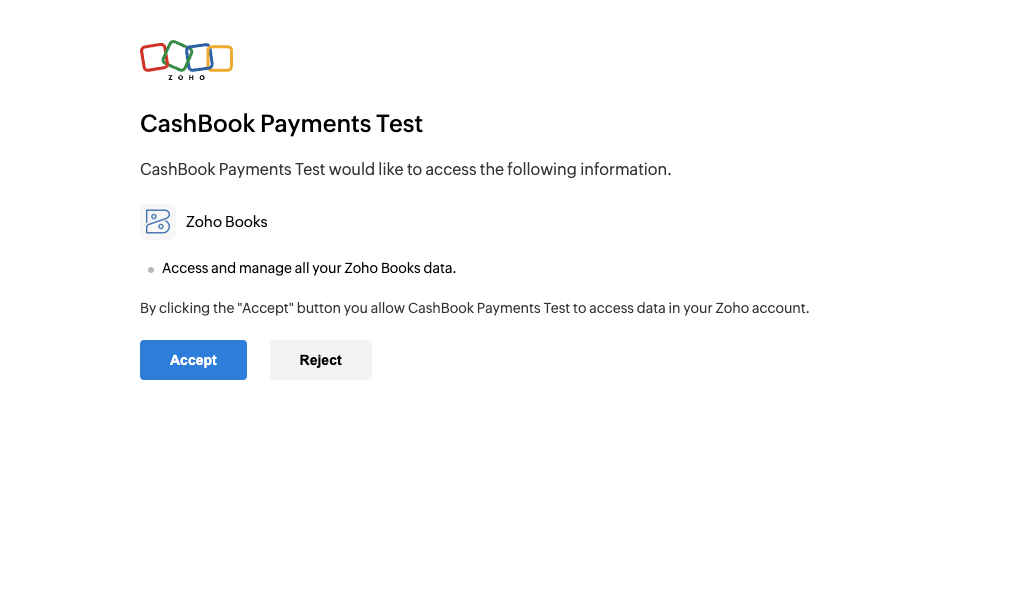Select the Access and manage permission line
1024x592 pixels.
(309, 268)
